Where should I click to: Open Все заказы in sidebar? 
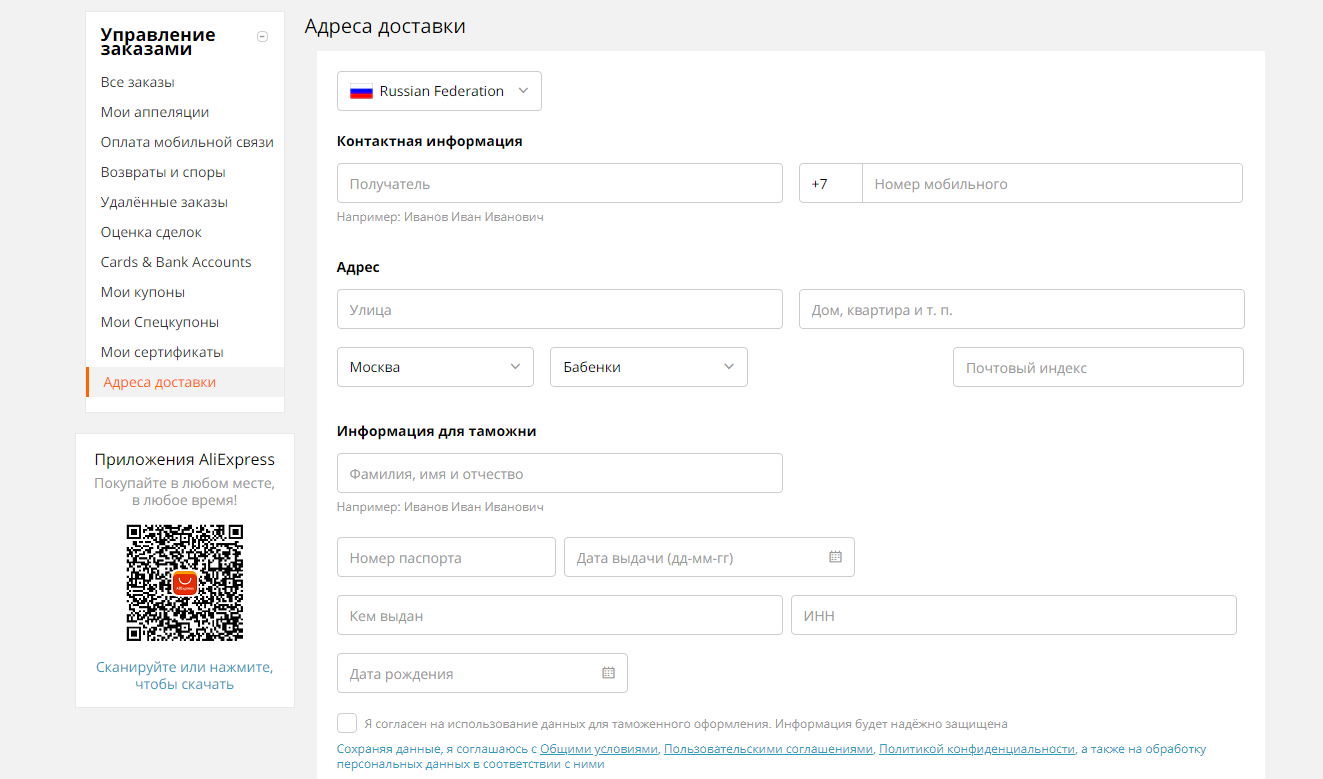[x=138, y=82]
